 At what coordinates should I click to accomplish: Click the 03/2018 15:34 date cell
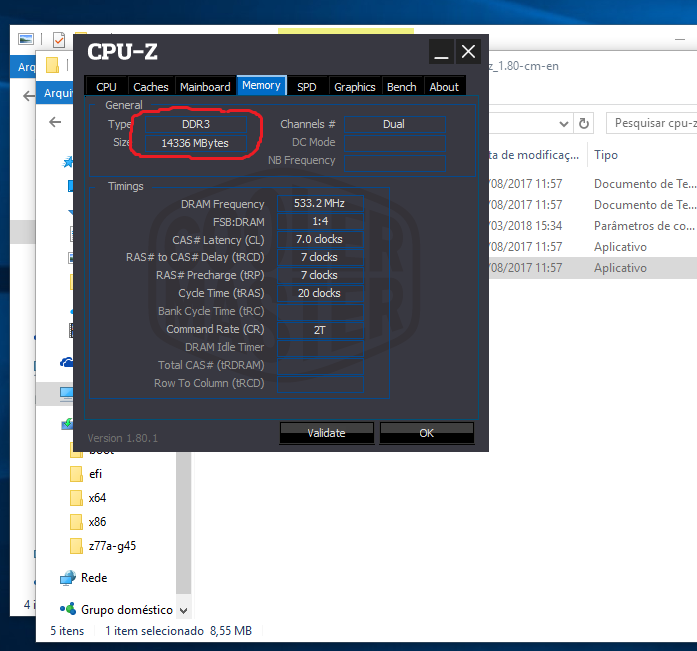[526, 226]
